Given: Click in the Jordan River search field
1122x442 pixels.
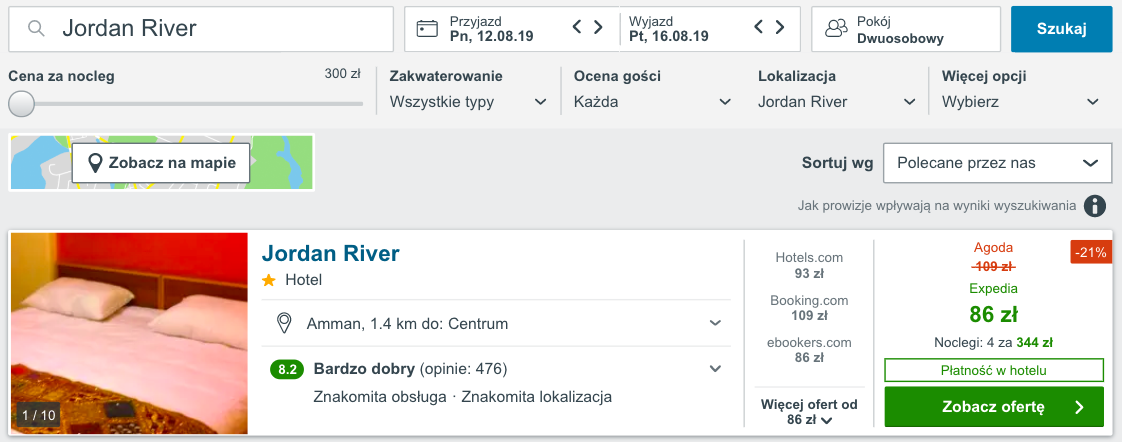Looking at the screenshot, I should 201,29.
